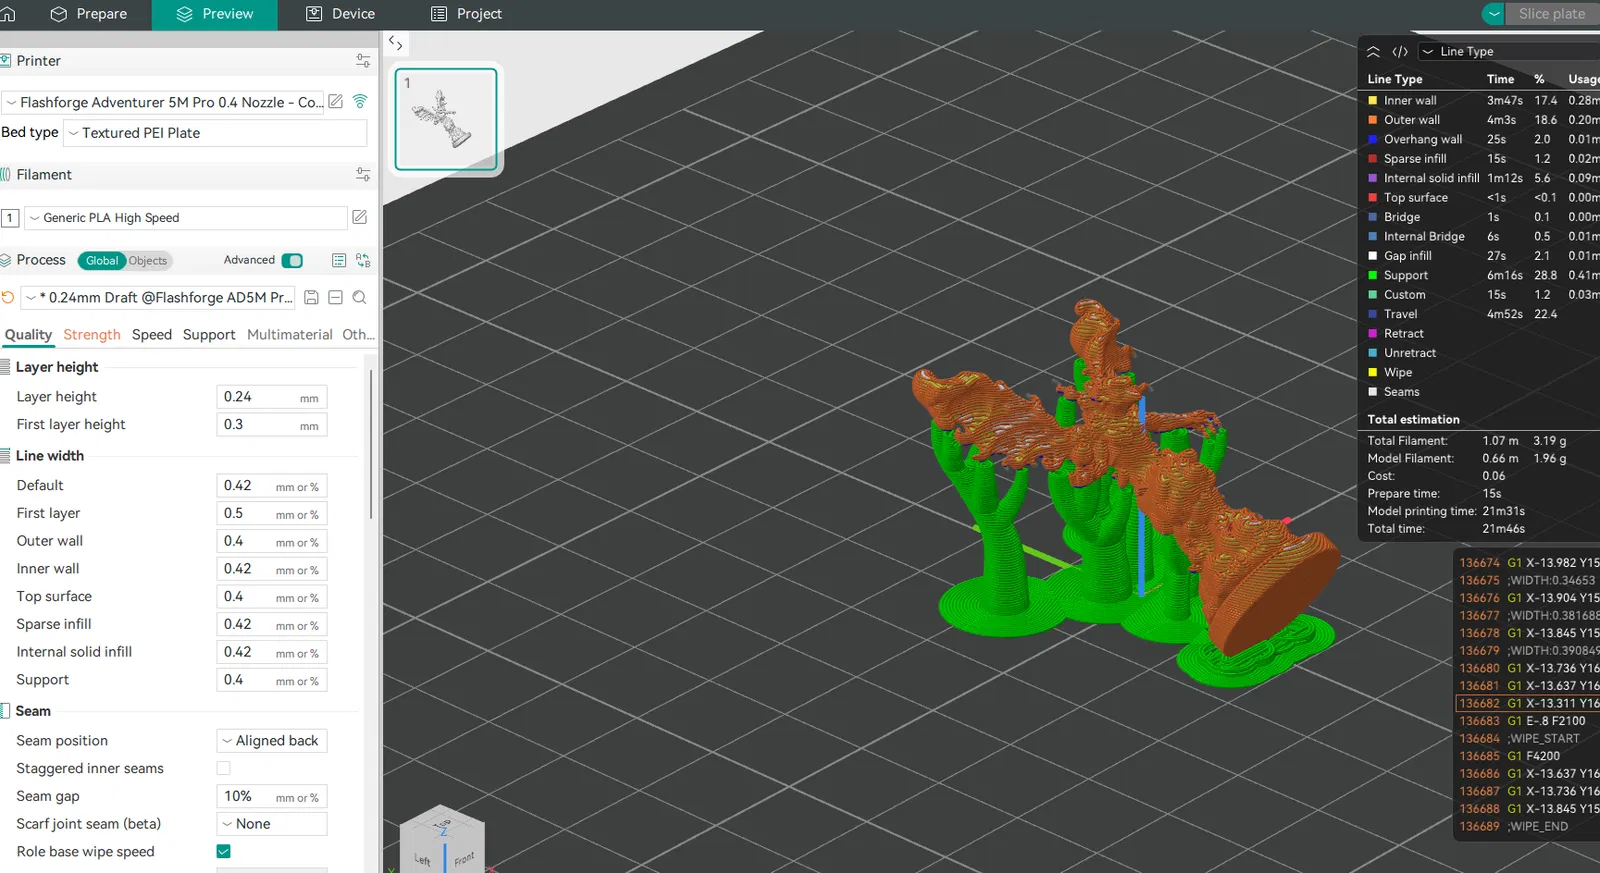
Task: Open the settings list icon beside Advanced toggle
Action: pos(339,260)
